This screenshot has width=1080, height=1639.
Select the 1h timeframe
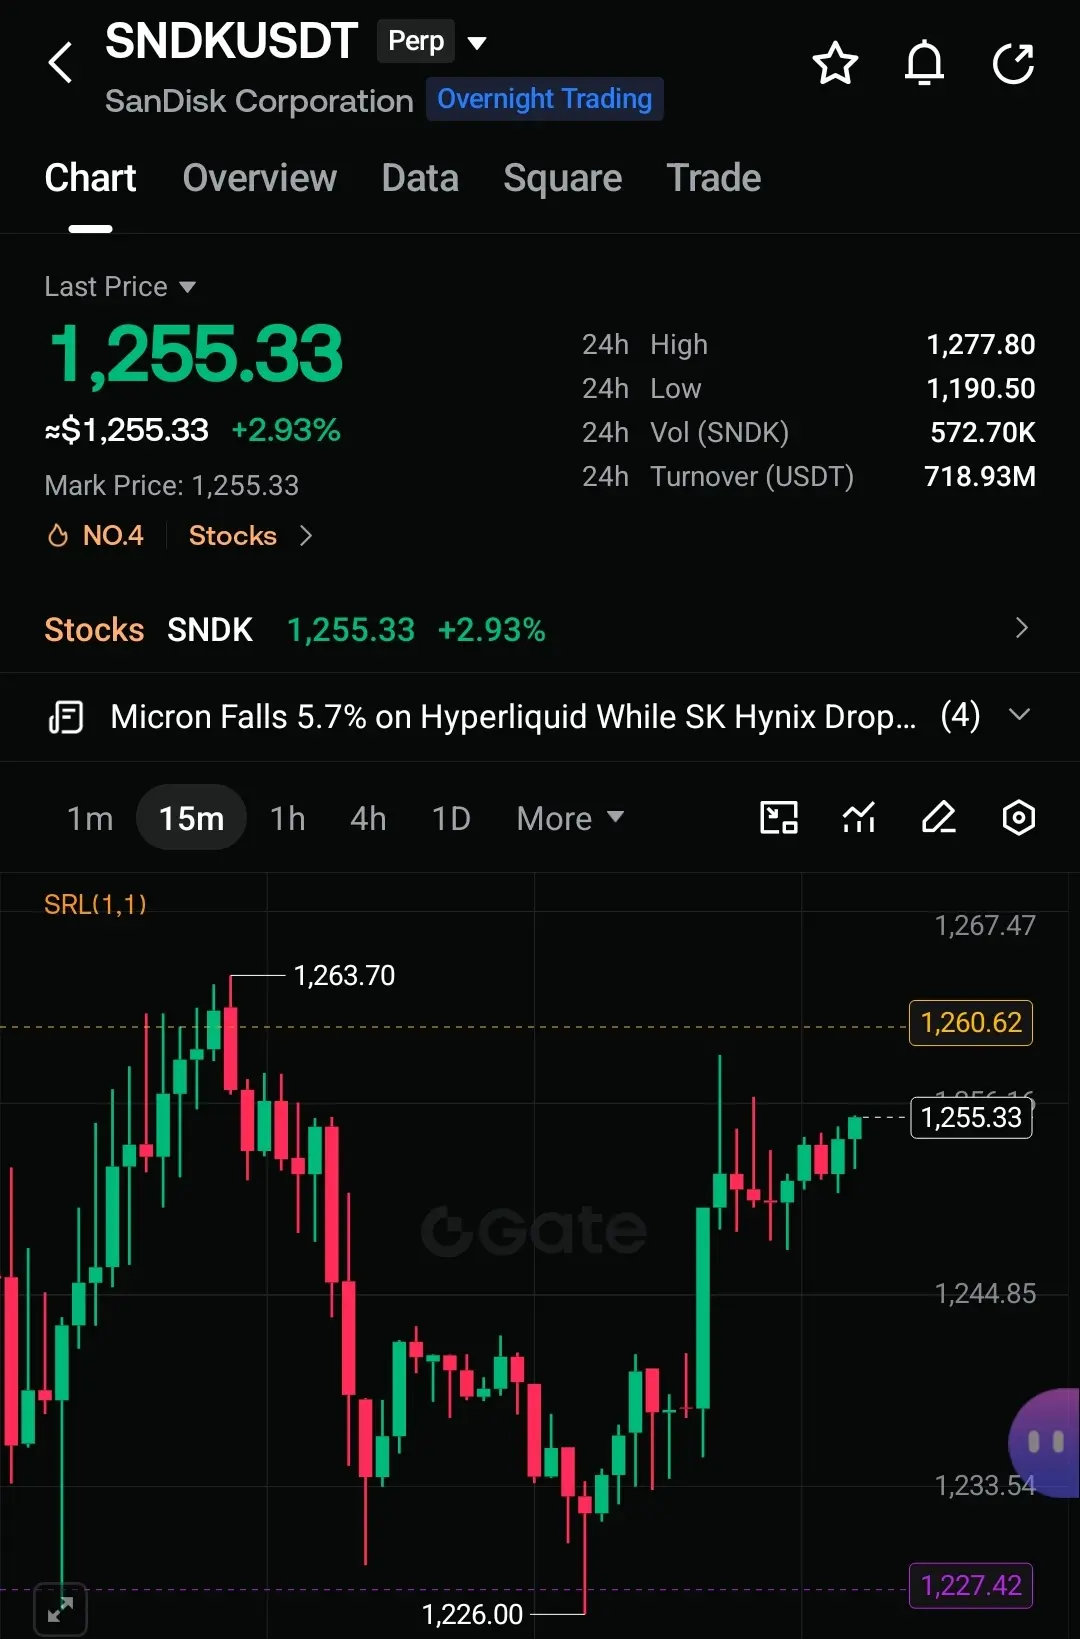click(288, 819)
